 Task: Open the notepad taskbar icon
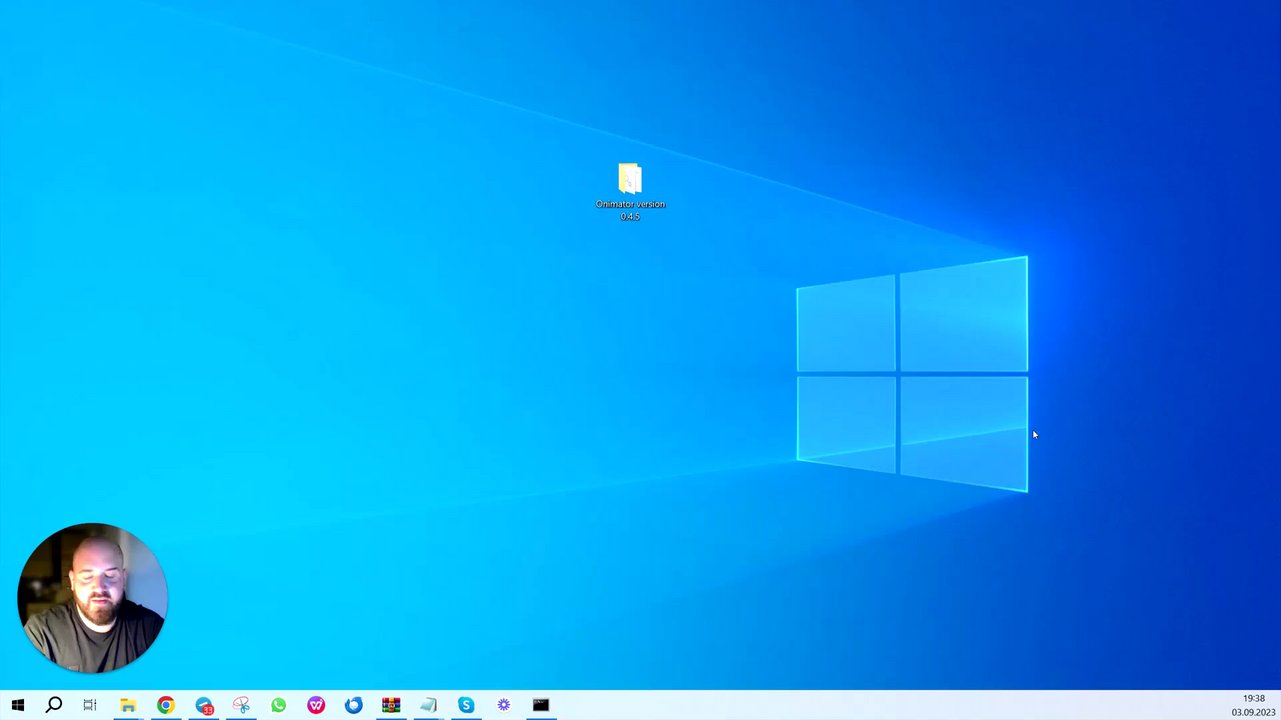[428, 705]
